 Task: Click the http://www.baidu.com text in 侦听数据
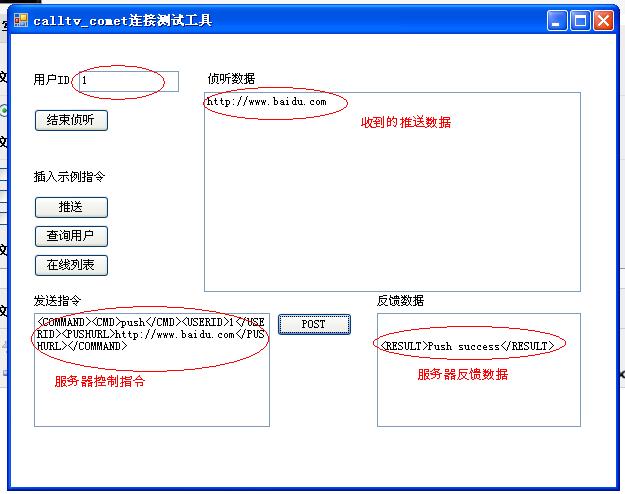pyautogui.click(x=267, y=102)
